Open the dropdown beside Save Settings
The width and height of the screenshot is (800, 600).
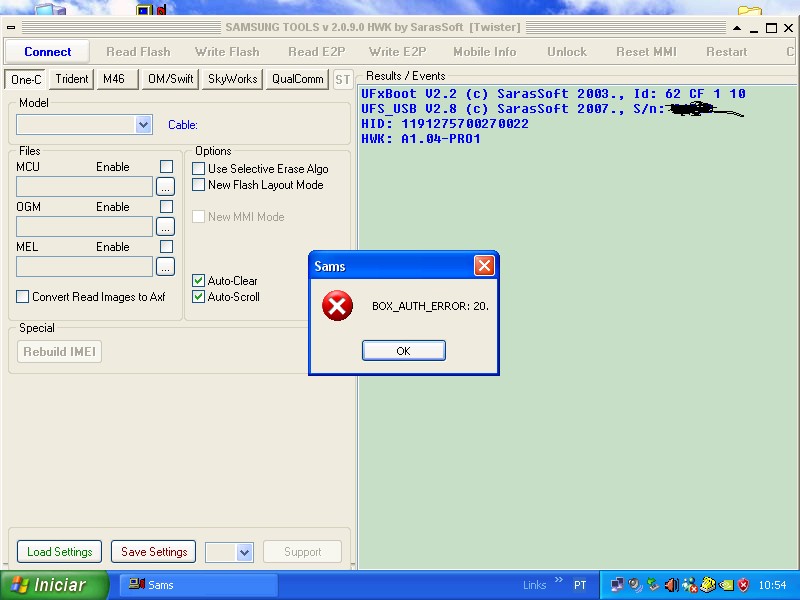244,552
